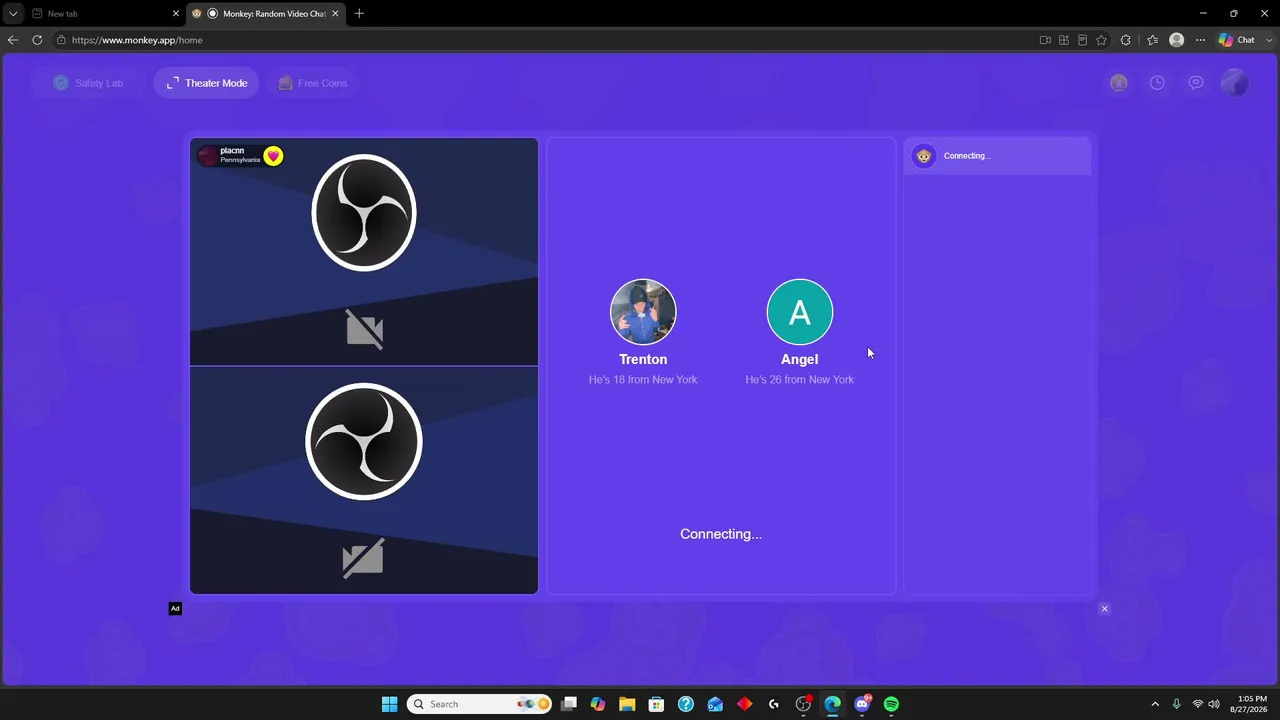Click the camera-off icon in bottom video
The width and height of the screenshot is (1280, 720).
(x=363, y=558)
